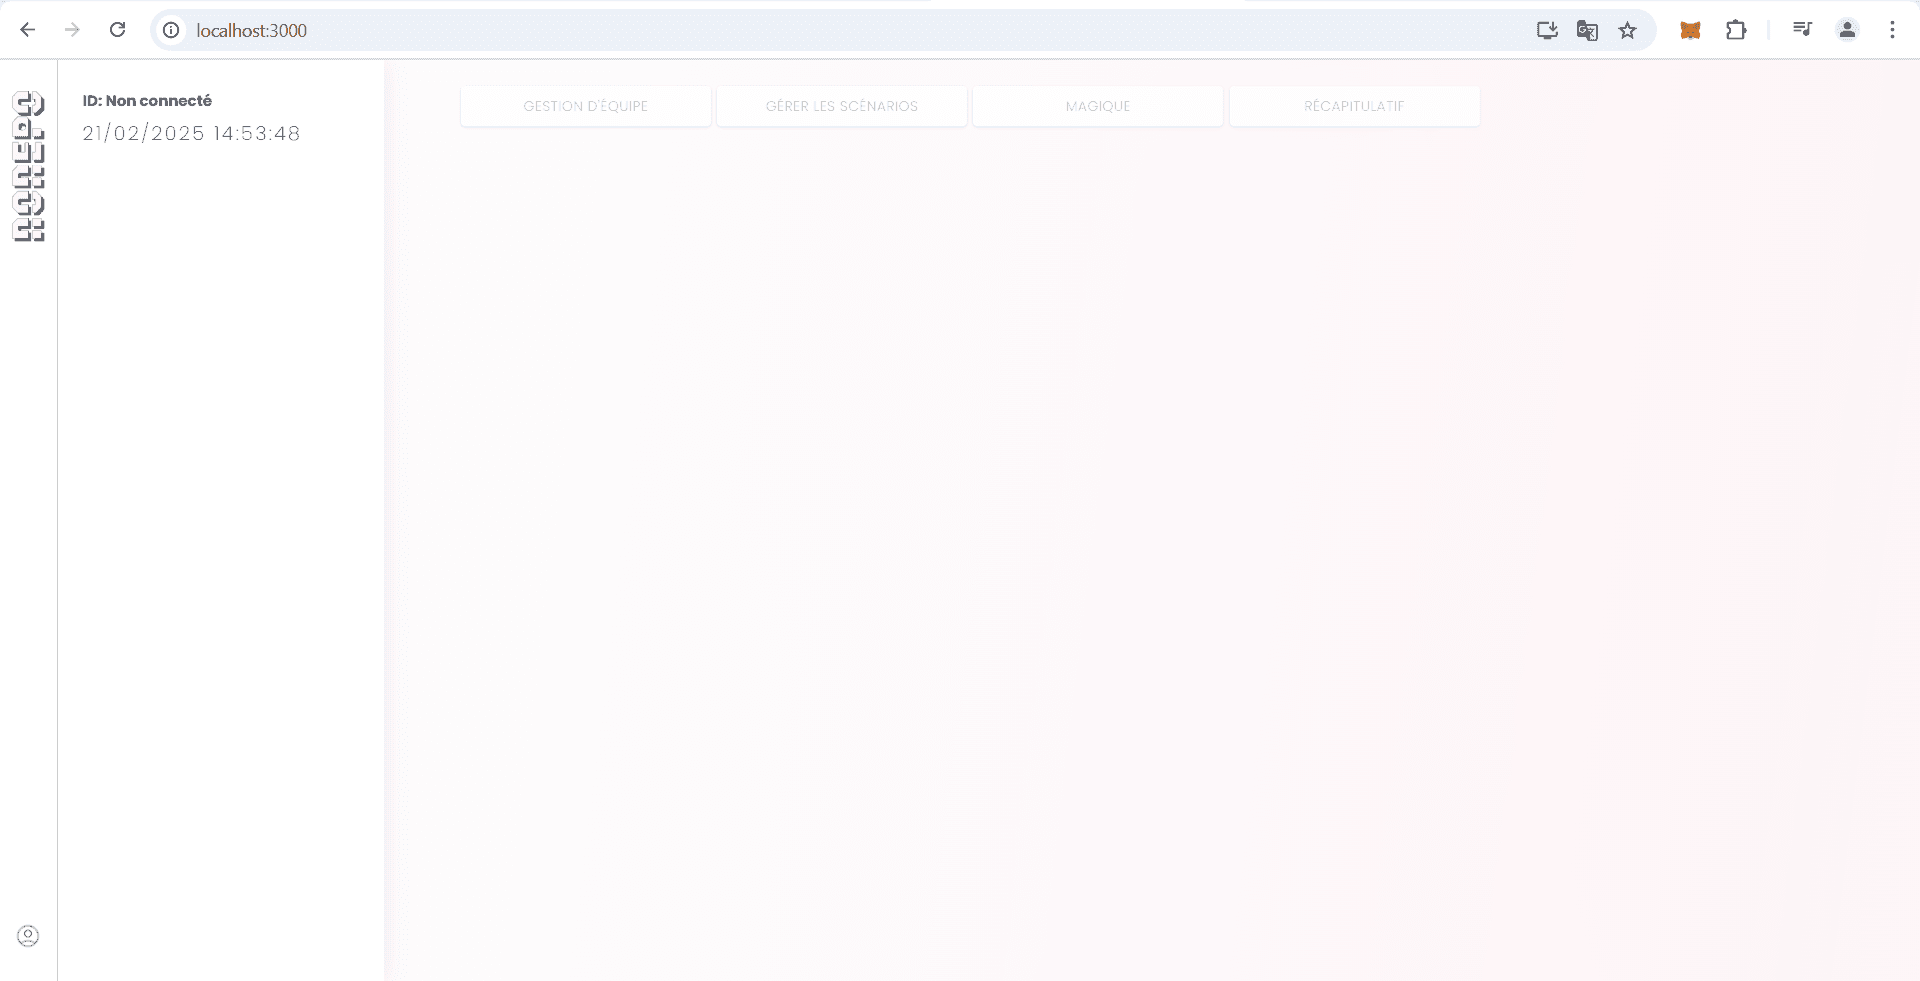Go back to the previous page
This screenshot has height=981, width=1920.
28,30
